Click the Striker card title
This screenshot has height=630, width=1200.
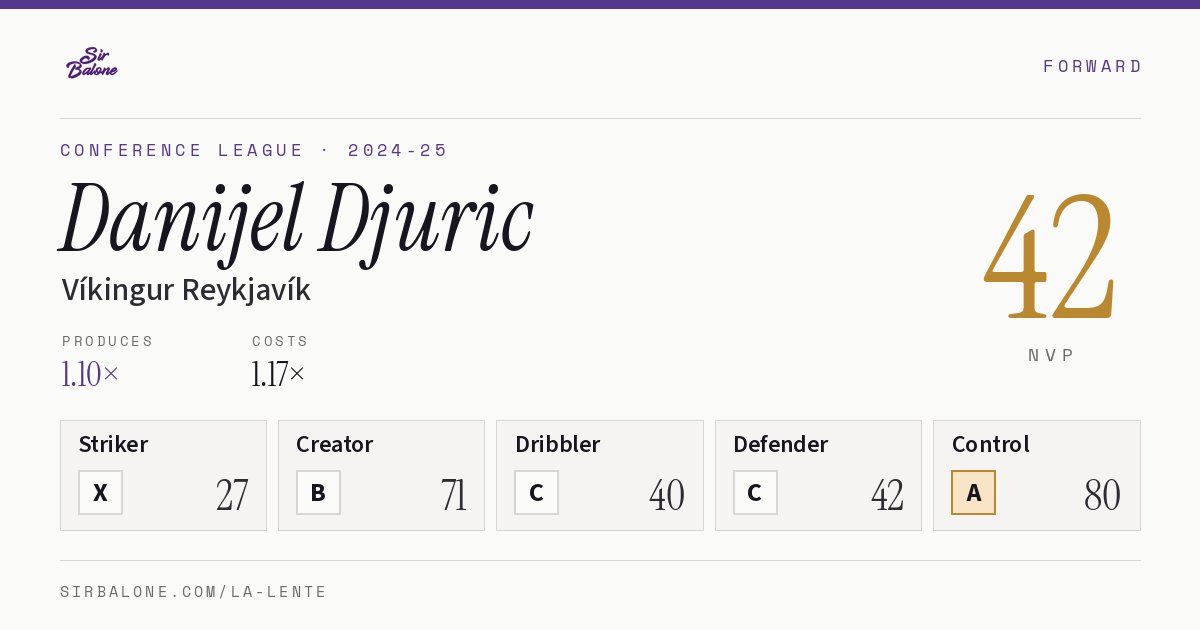click(x=113, y=444)
